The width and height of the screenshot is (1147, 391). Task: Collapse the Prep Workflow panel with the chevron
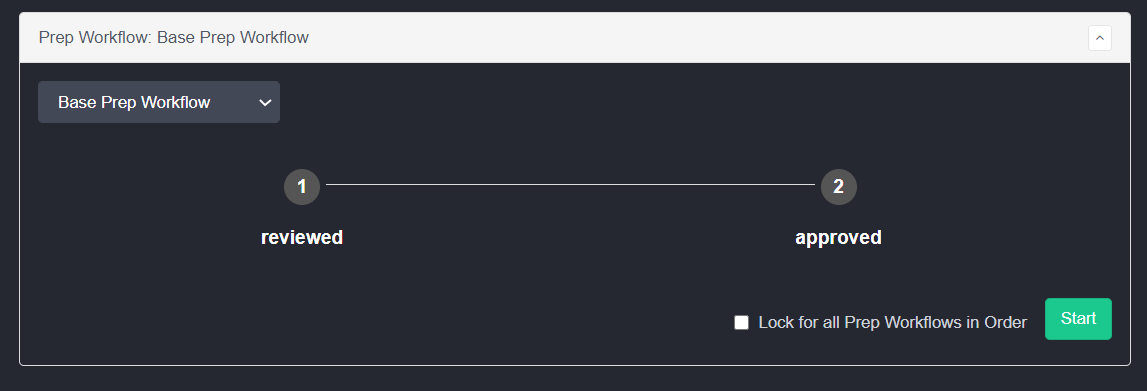1099,37
